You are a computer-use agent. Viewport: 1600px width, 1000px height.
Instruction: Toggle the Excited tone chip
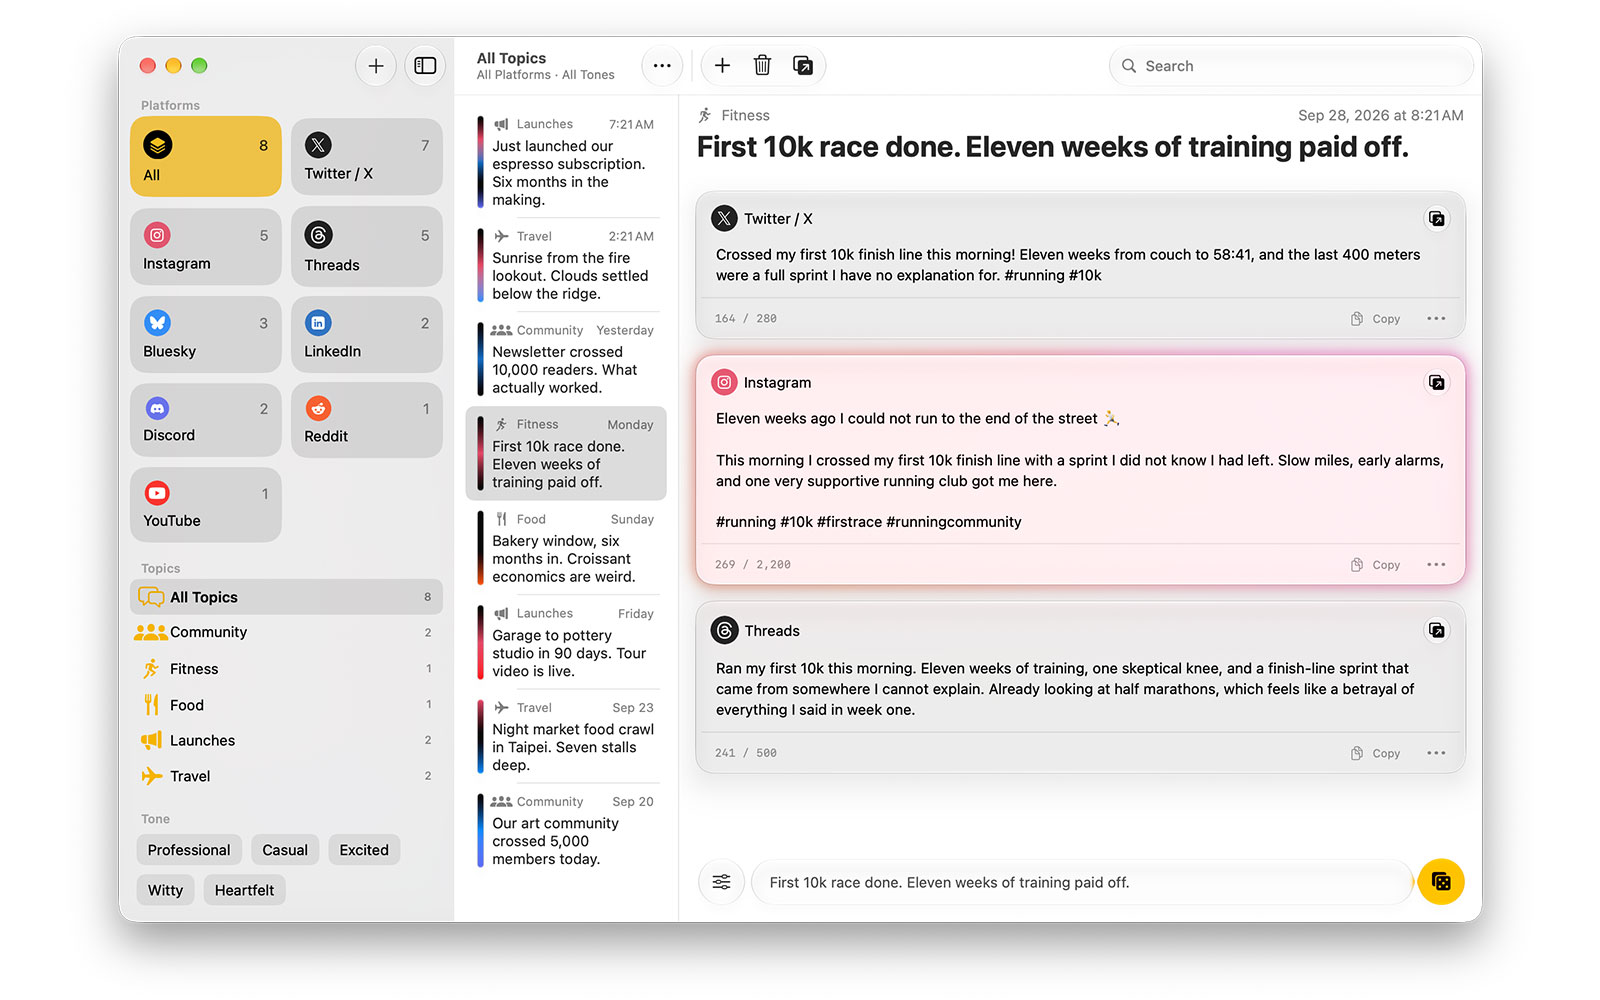click(x=364, y=850)
